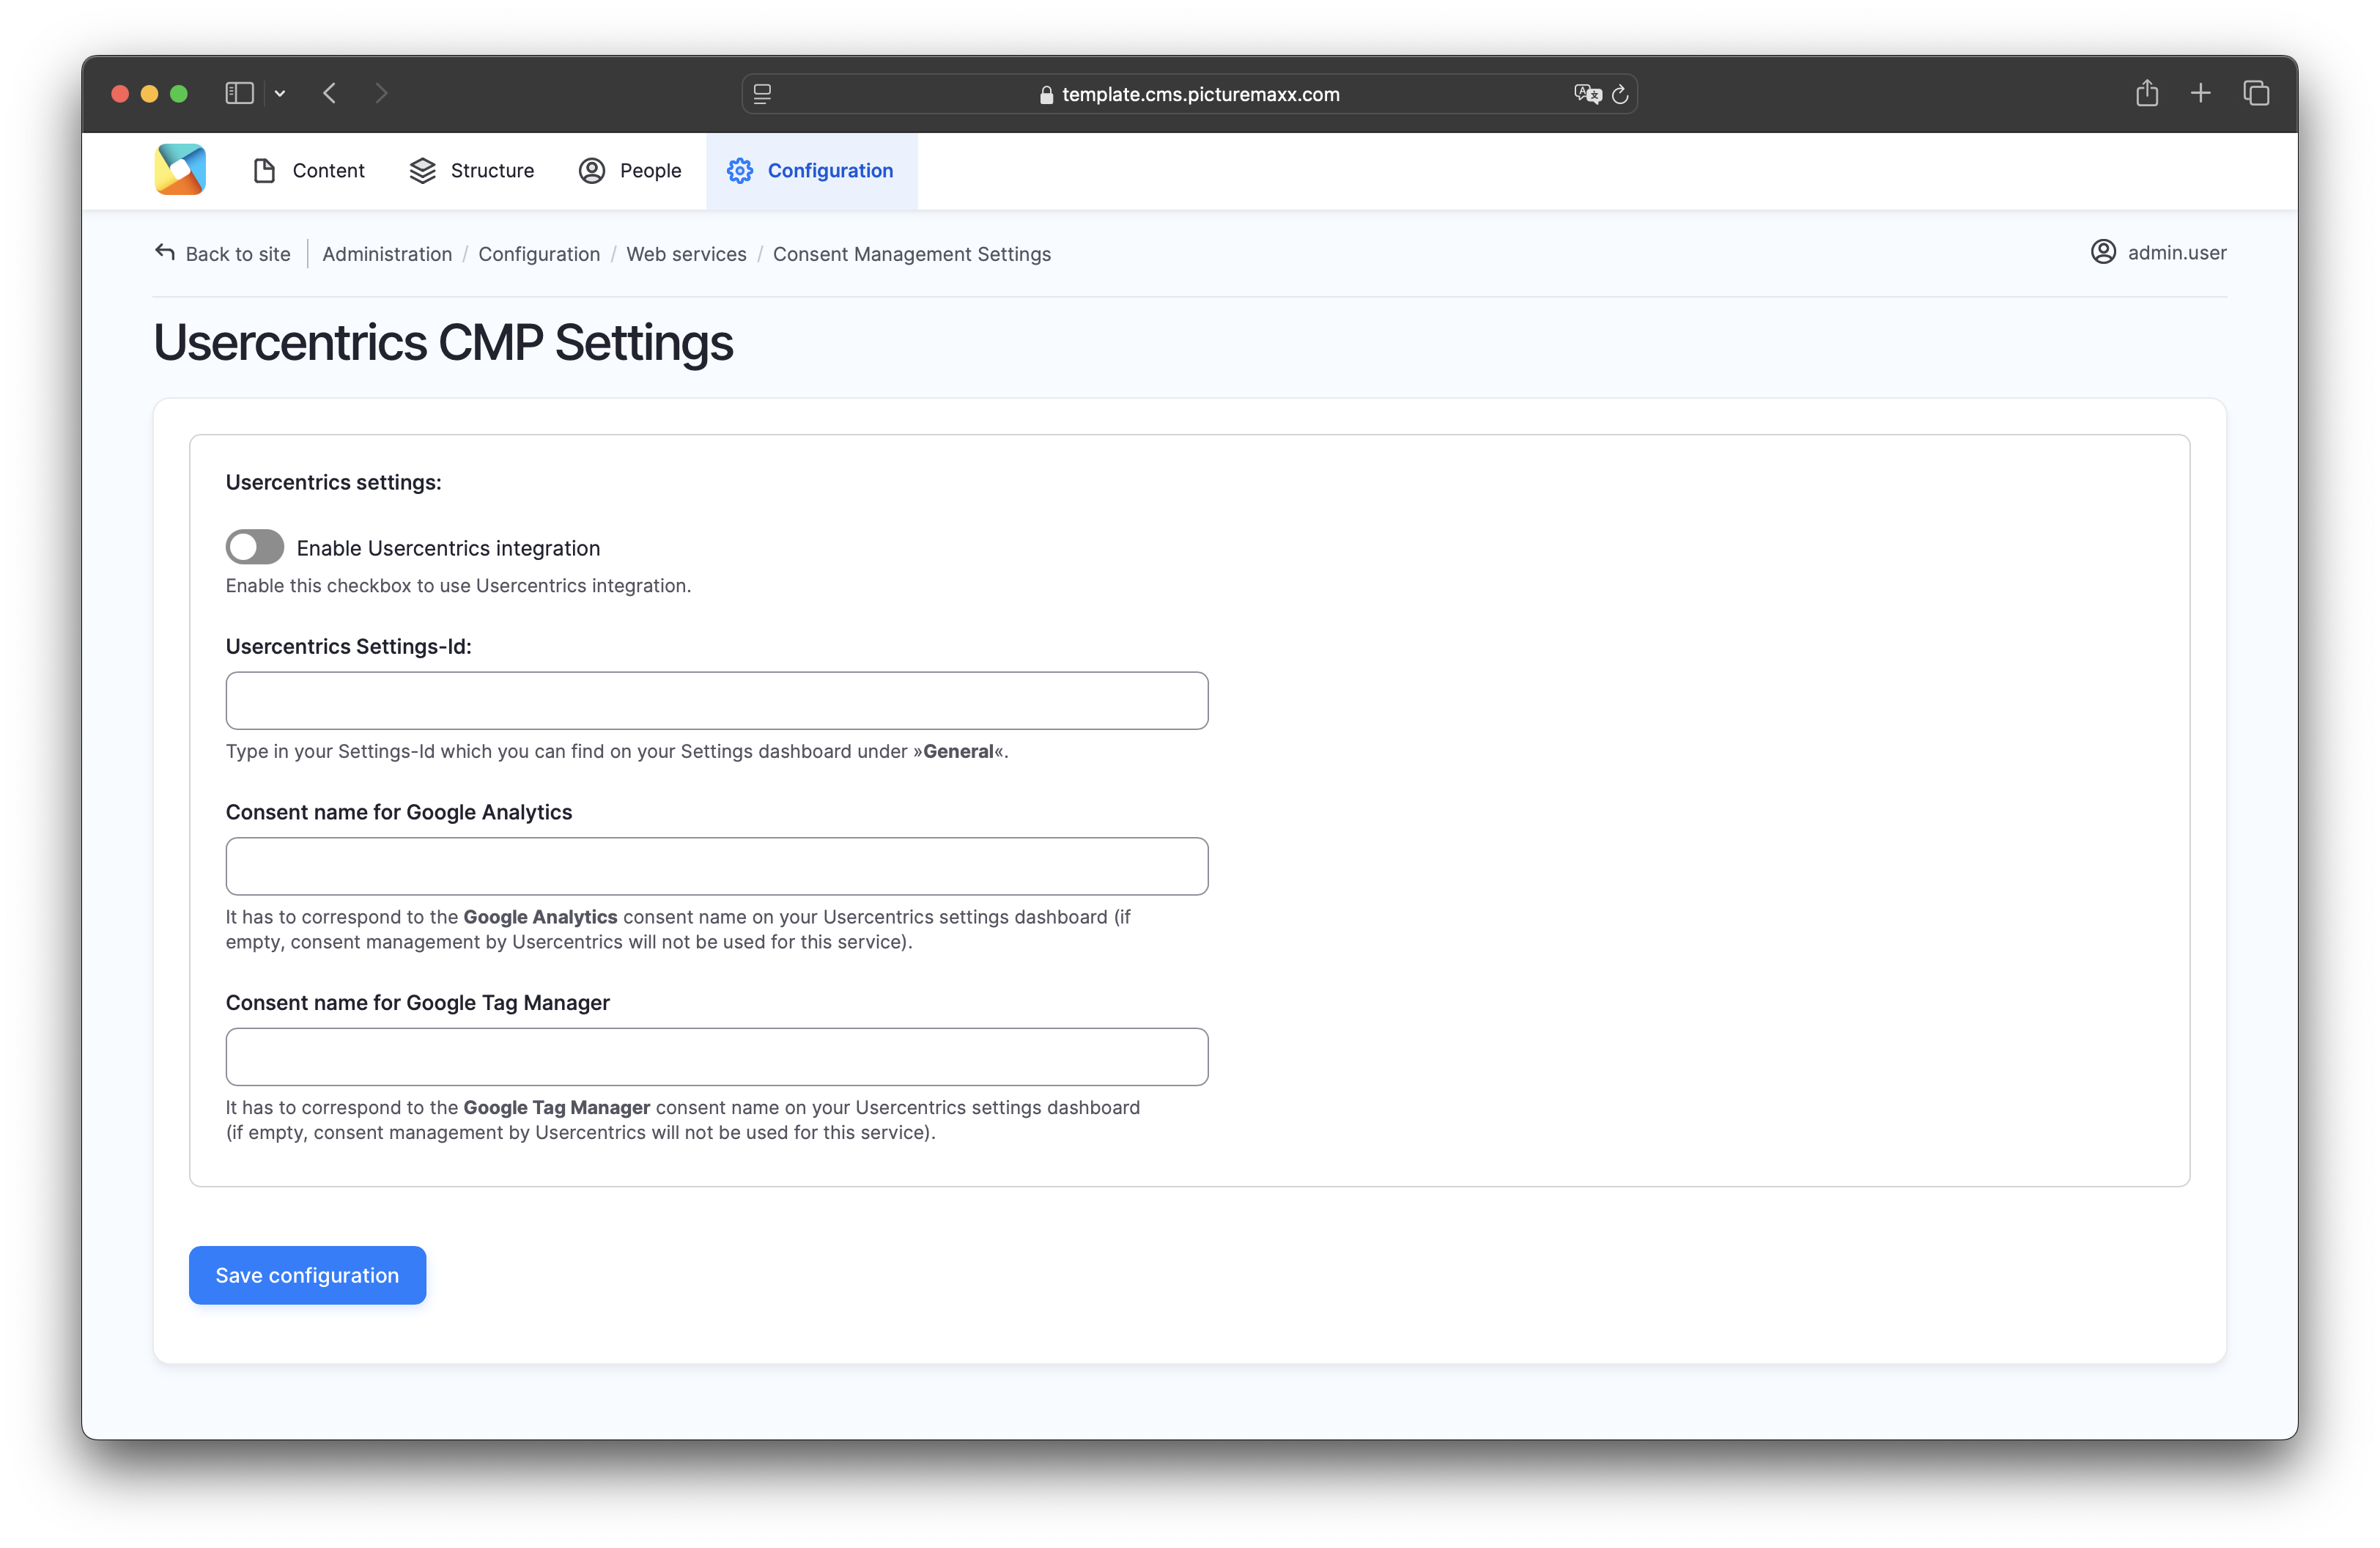
Task: Click the translate icon in address bar
Action: tap(1587, 94)
